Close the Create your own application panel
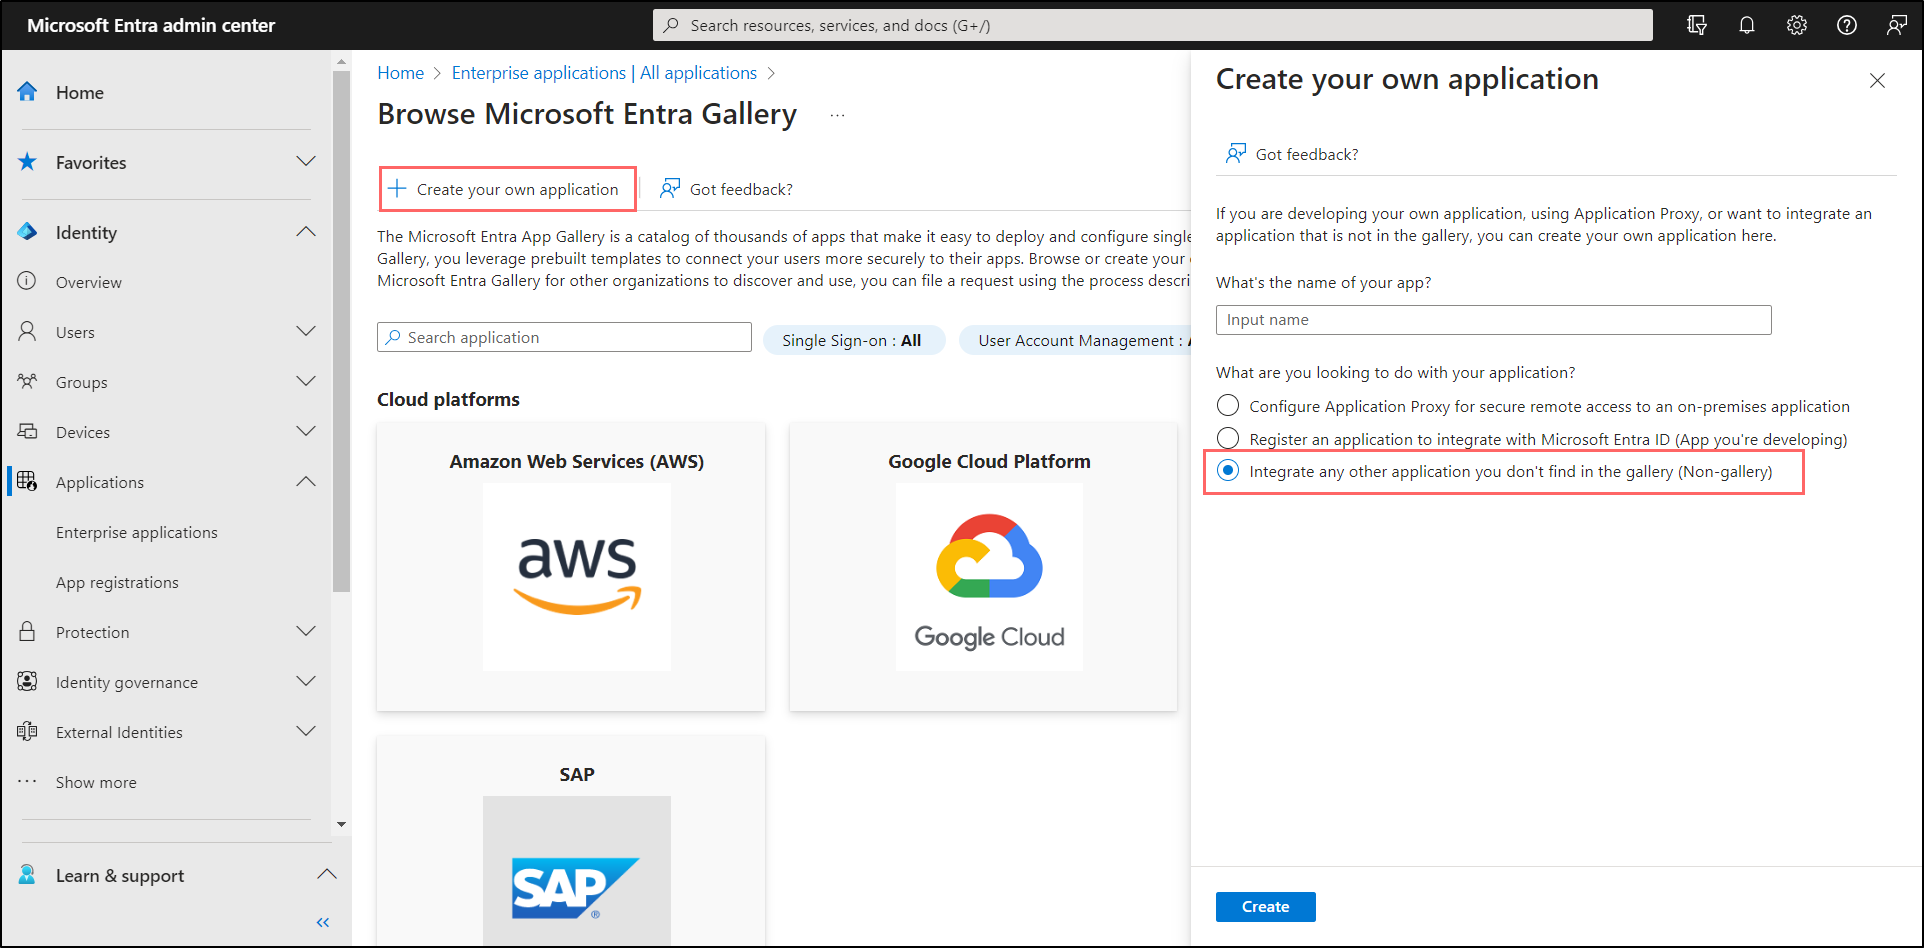Screen dimensions: 1924x948 coord(1877,81)
